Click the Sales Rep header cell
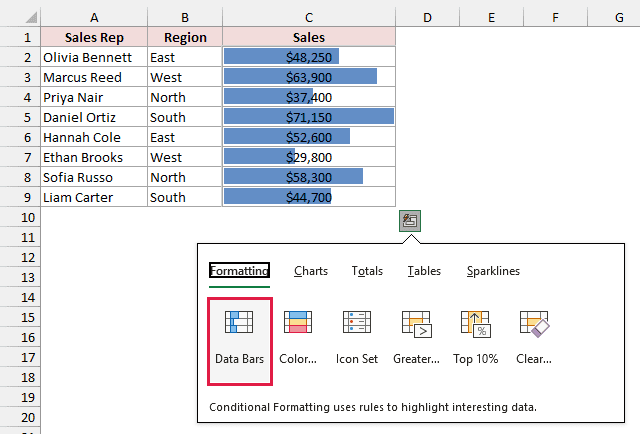 [x=94, y=37]
